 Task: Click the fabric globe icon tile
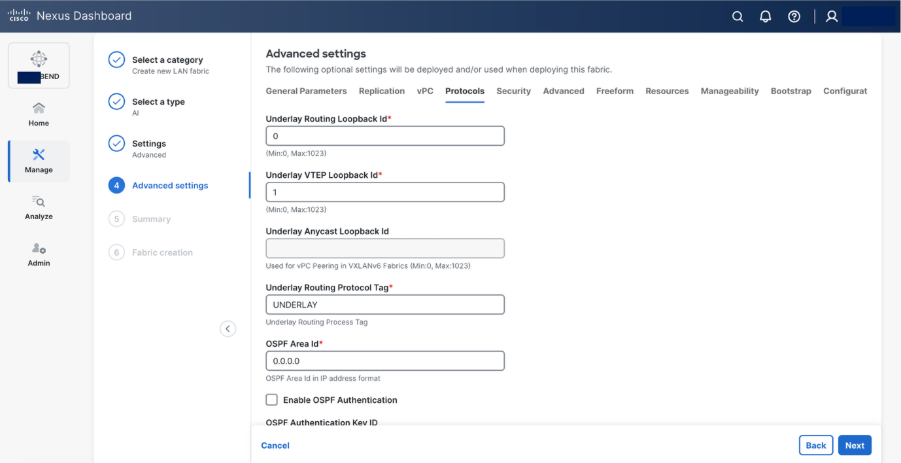click(x=39, y=65)
